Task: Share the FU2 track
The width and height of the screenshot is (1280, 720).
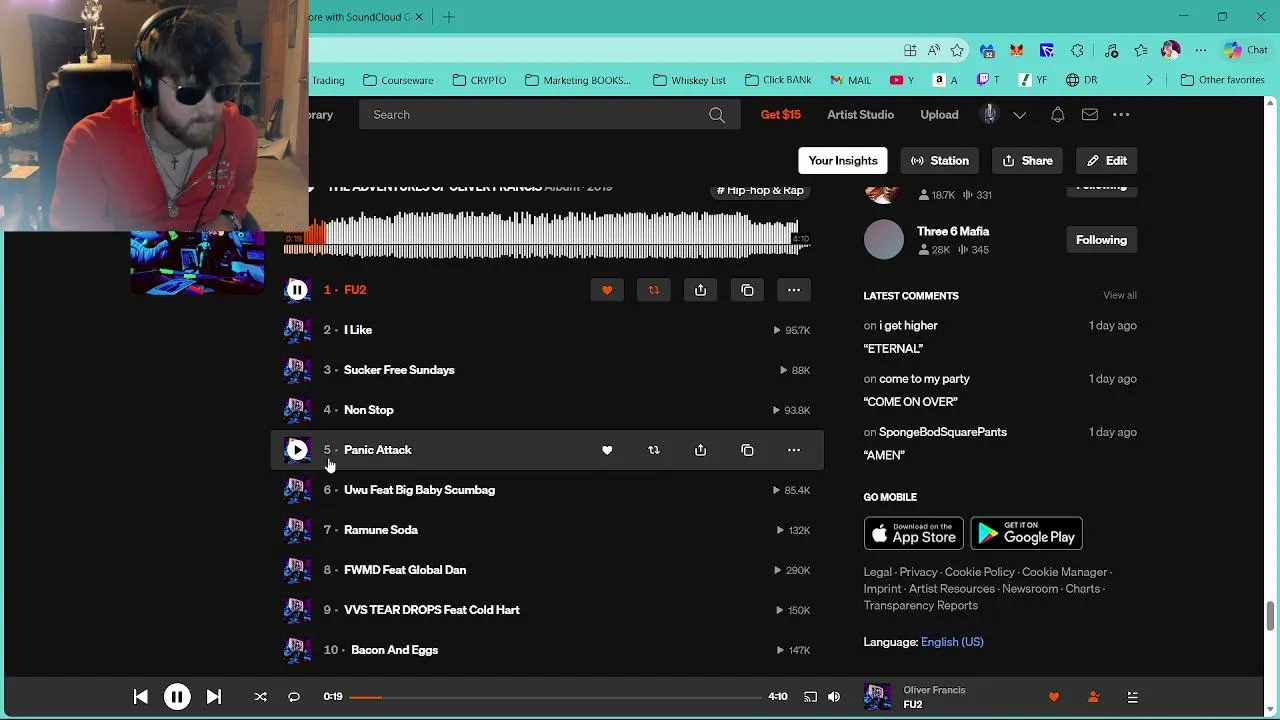Action: click(x=700, y=290)
